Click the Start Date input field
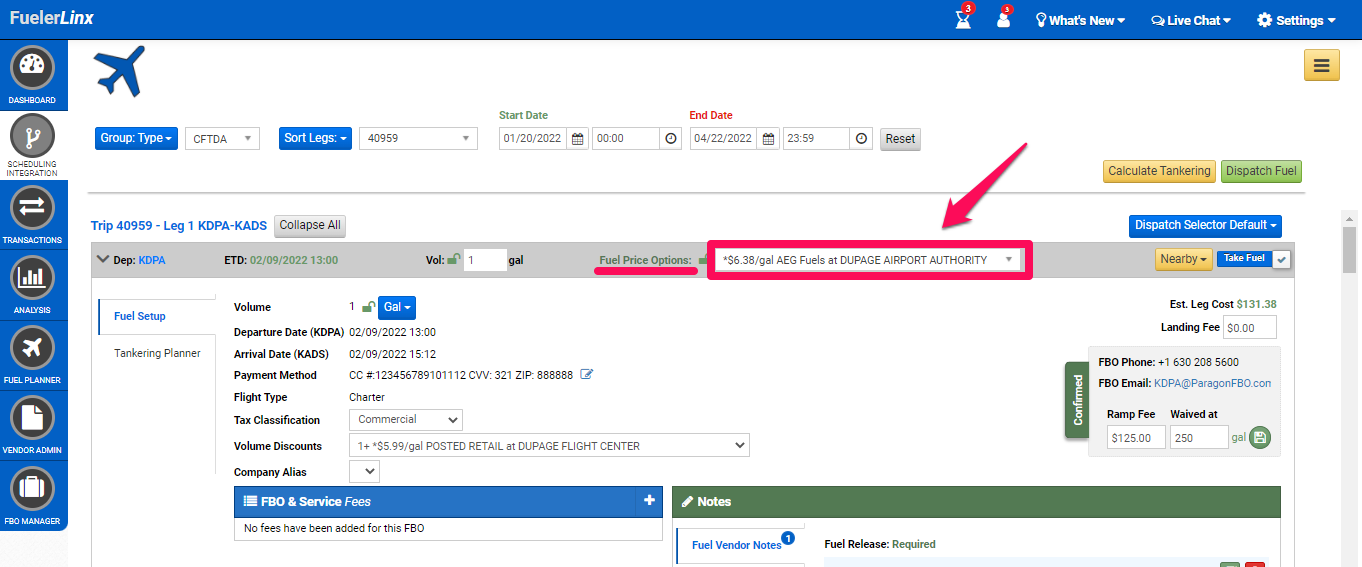 point(533,139)
